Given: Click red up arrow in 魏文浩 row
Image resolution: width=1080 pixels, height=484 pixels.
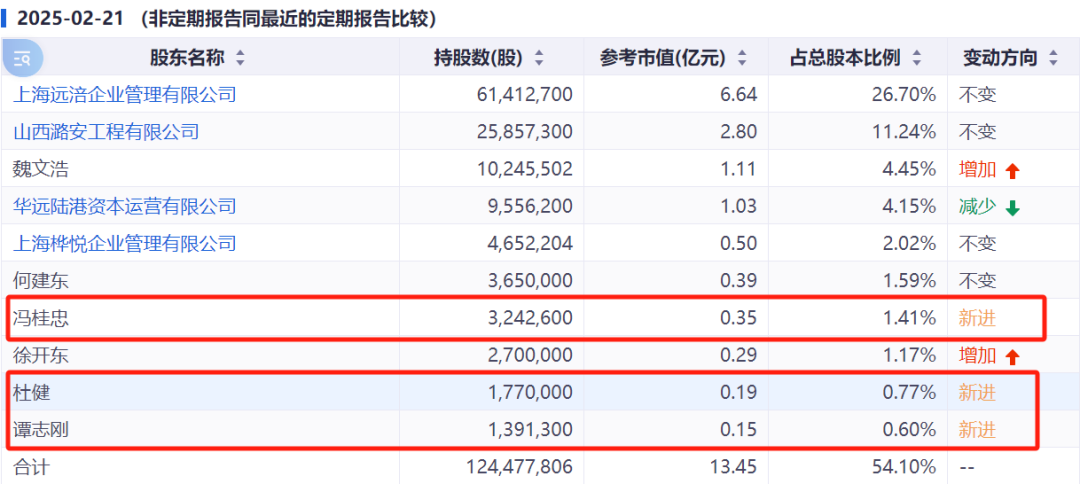Looking at the screenshot, I should (x=1012, y=170).
